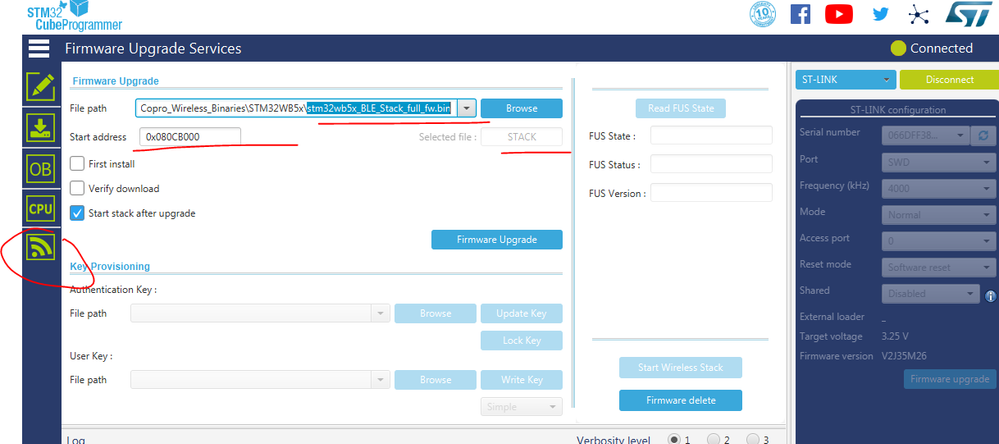Screen dimensions: 999x444
Task: Open the Mode Normal dropdown
Action: tap(939, 215)
